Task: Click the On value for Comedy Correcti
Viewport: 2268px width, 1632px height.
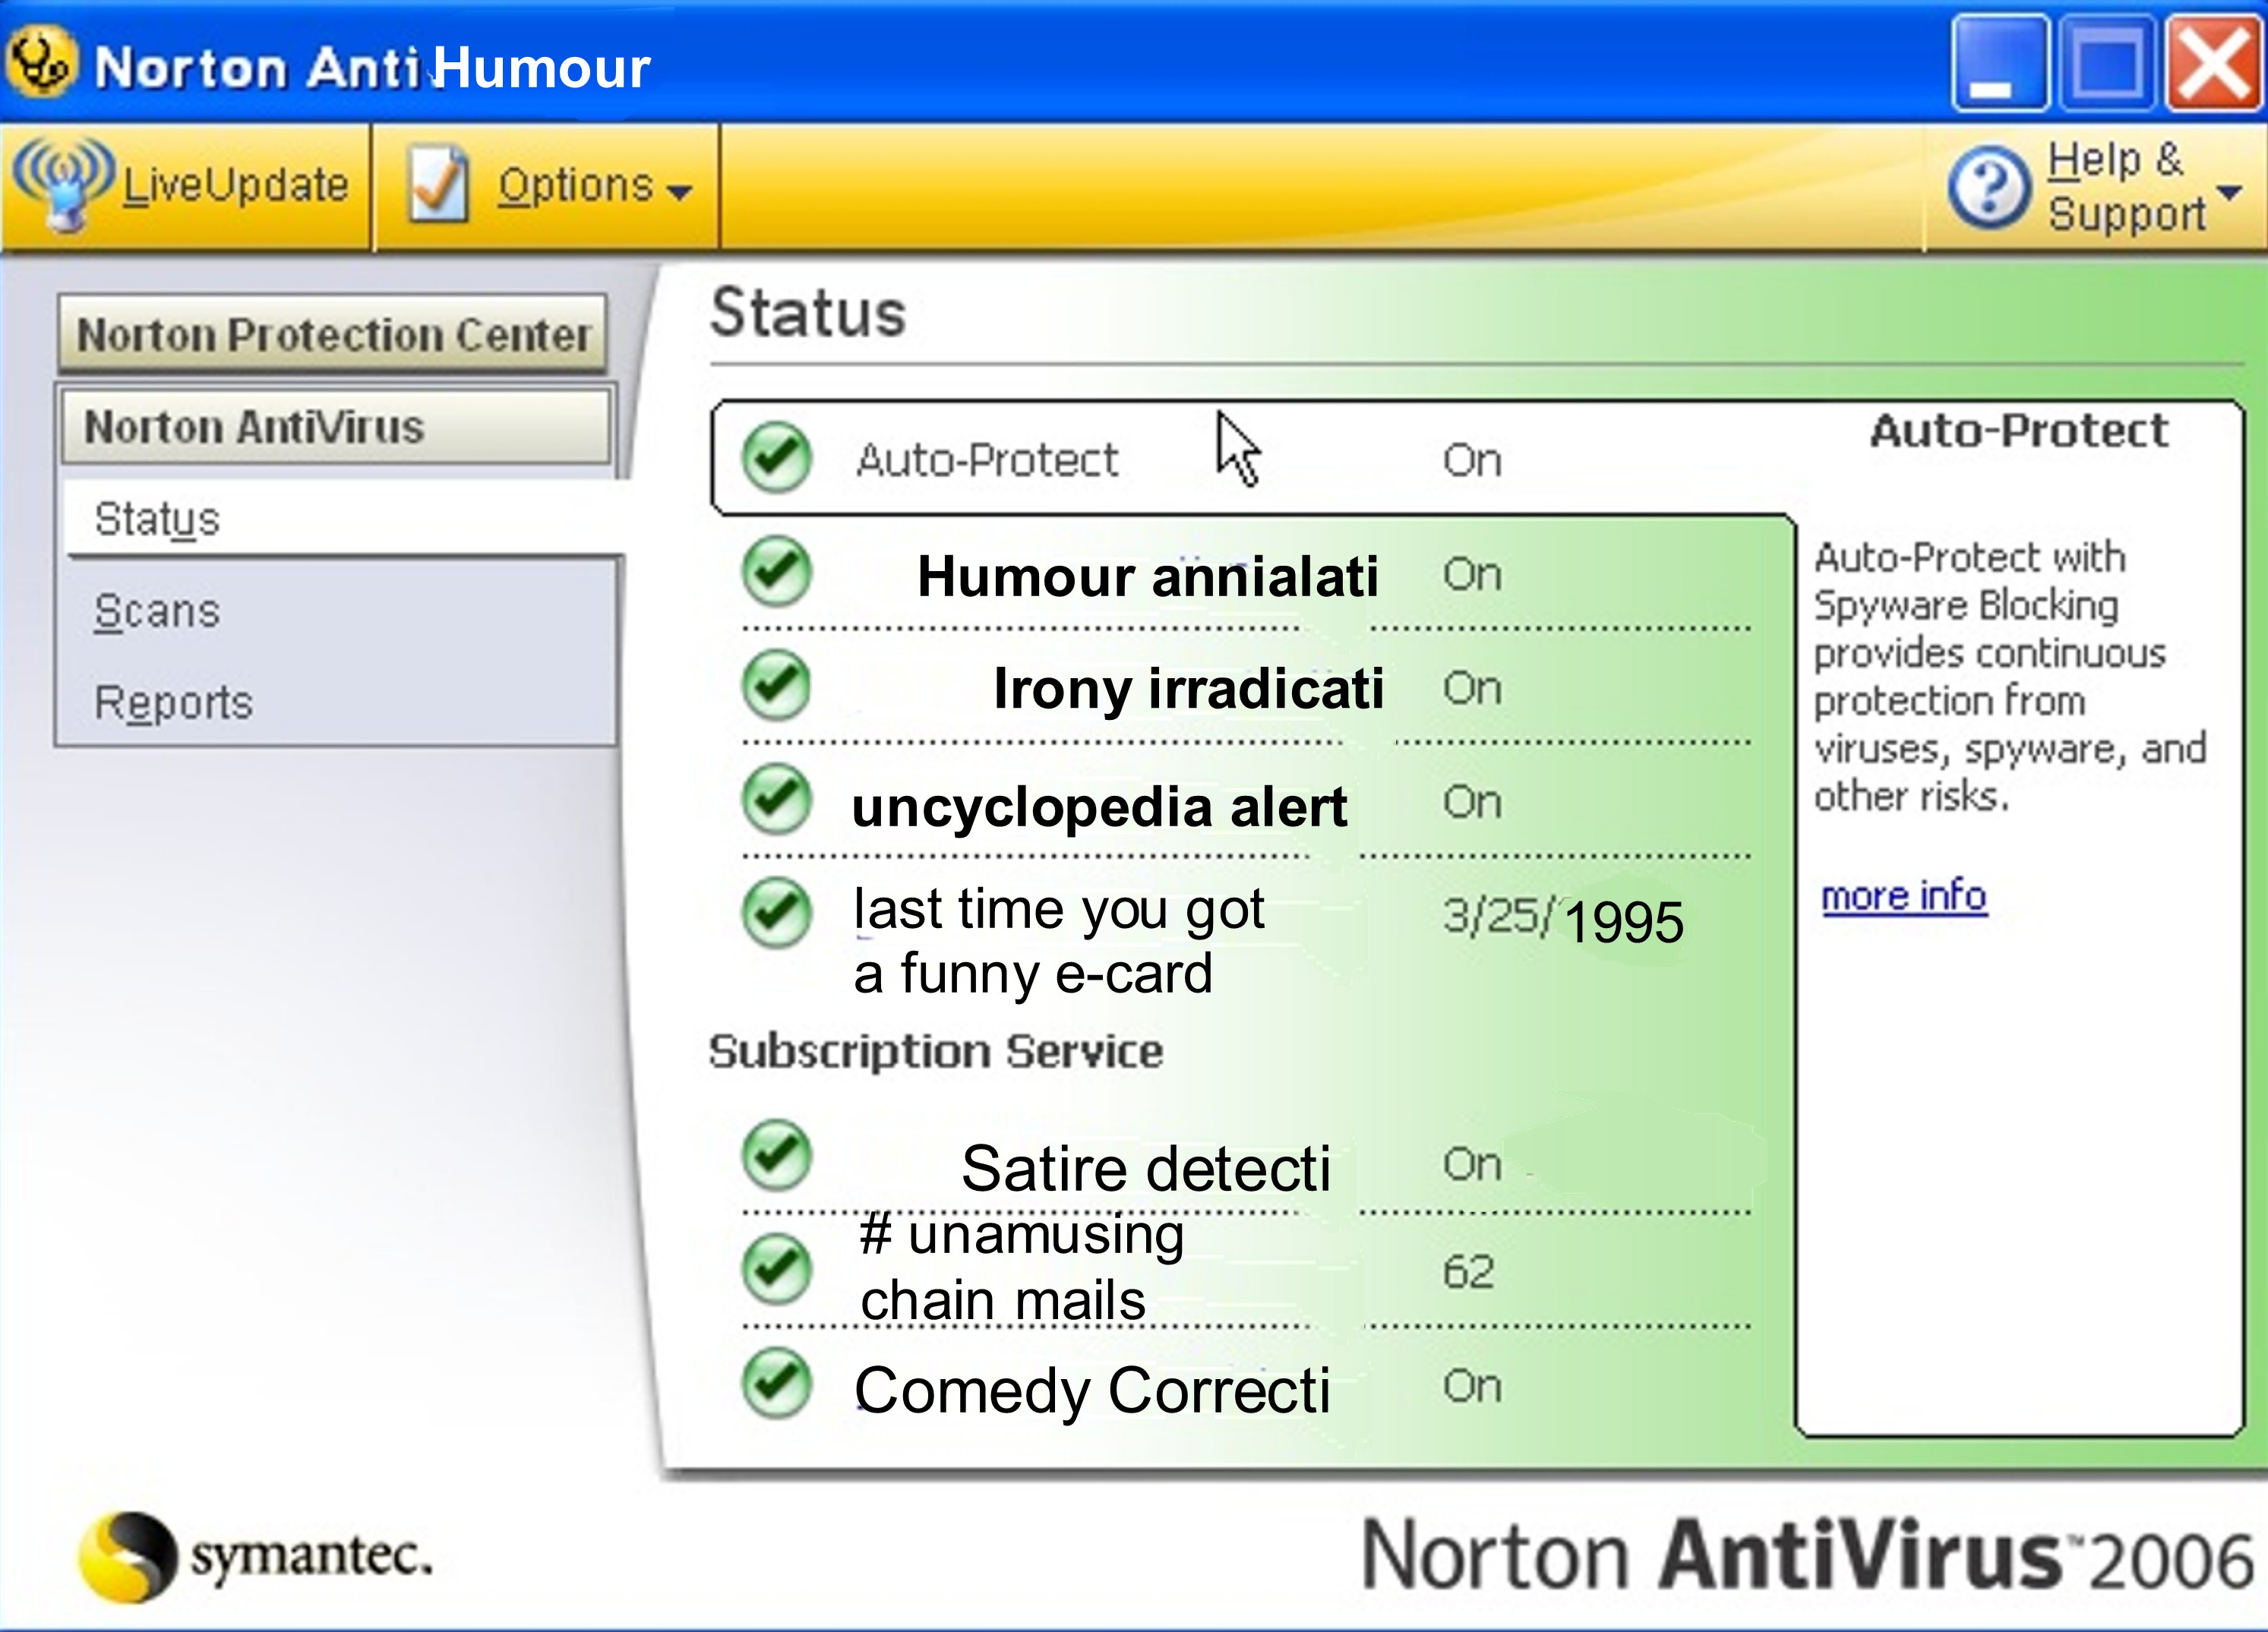Action: click(1472, 1386)
